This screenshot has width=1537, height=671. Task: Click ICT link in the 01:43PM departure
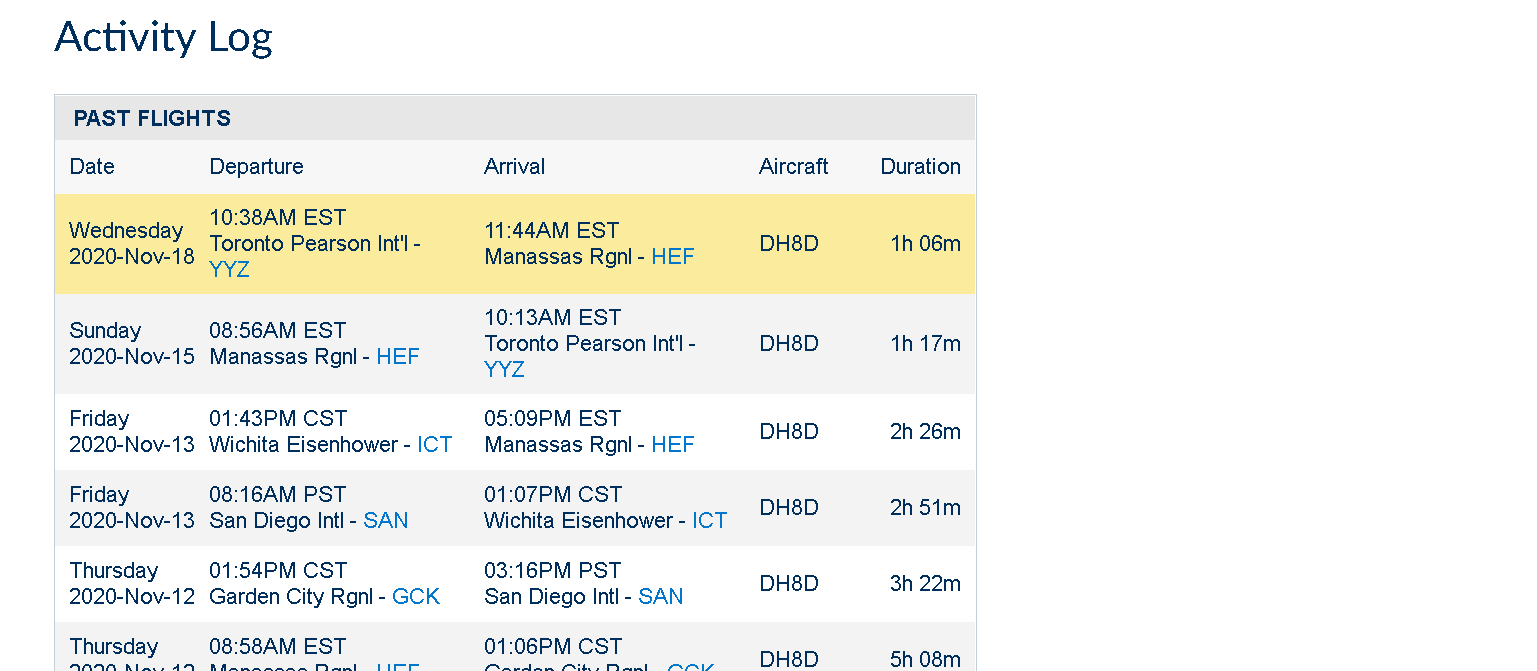434,445
